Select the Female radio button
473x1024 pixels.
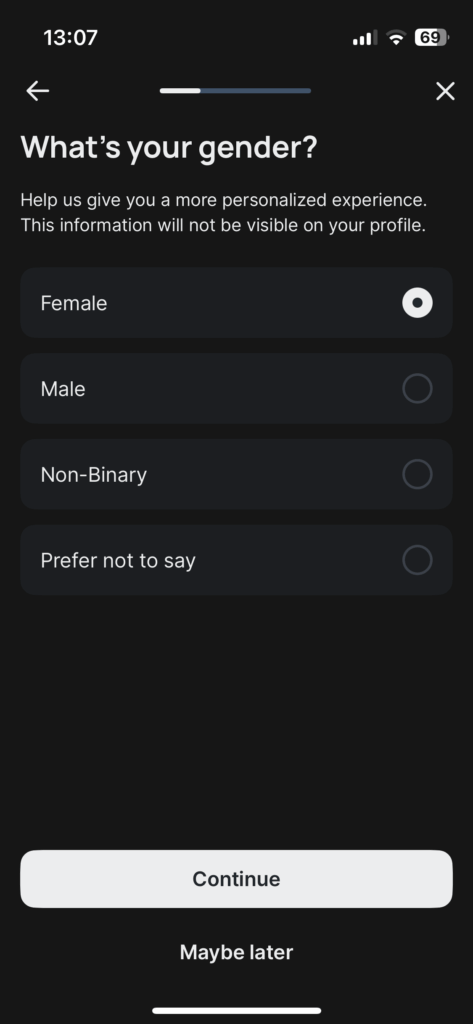tap(417, 303)
